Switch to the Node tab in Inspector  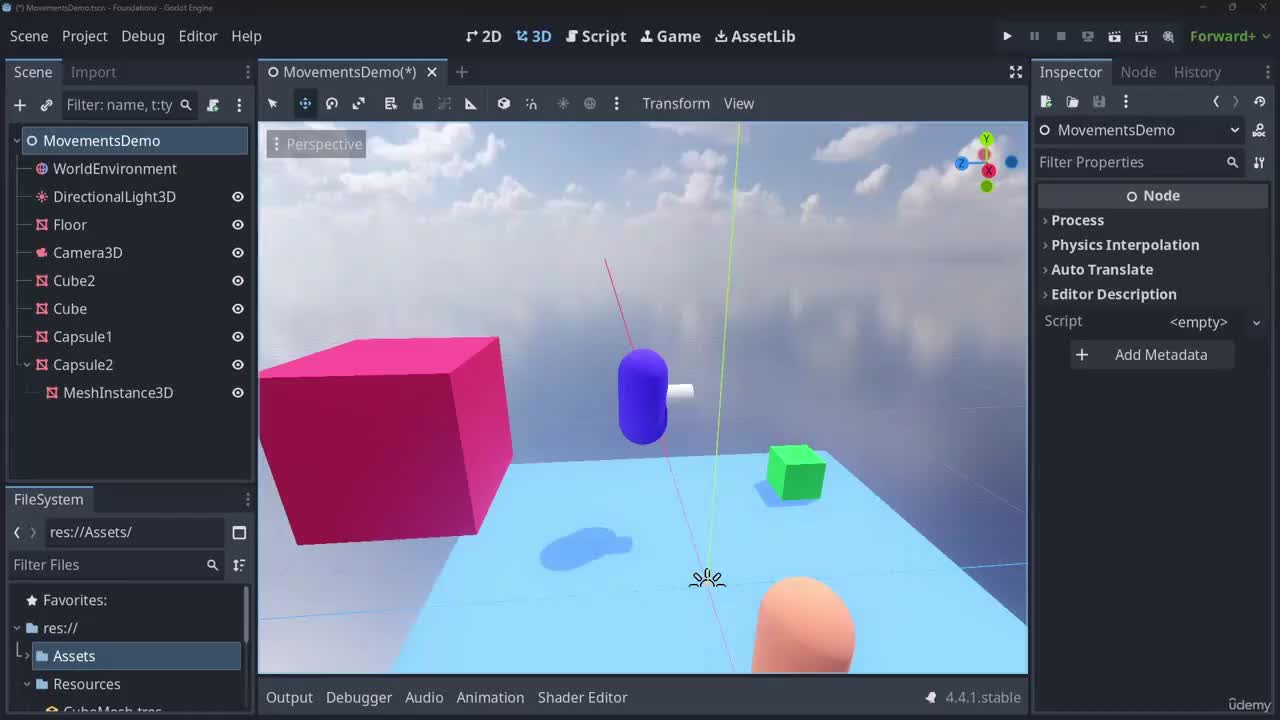click(x=1138, y=72)
